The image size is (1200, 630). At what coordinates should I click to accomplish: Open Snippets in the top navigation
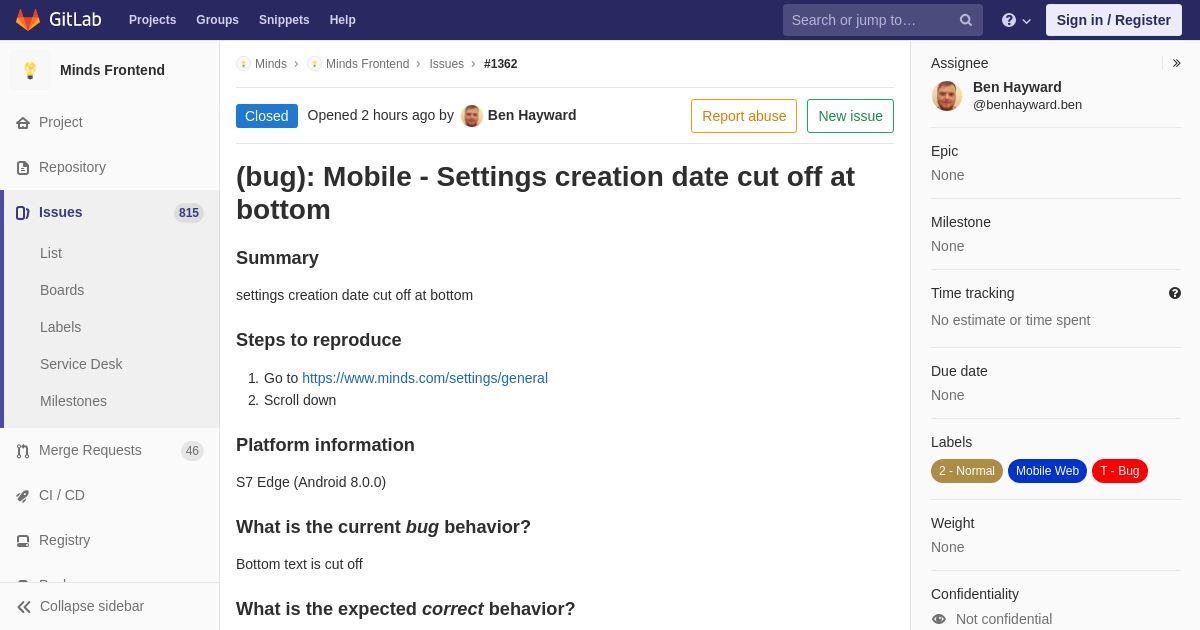click(x=284, y=20)
